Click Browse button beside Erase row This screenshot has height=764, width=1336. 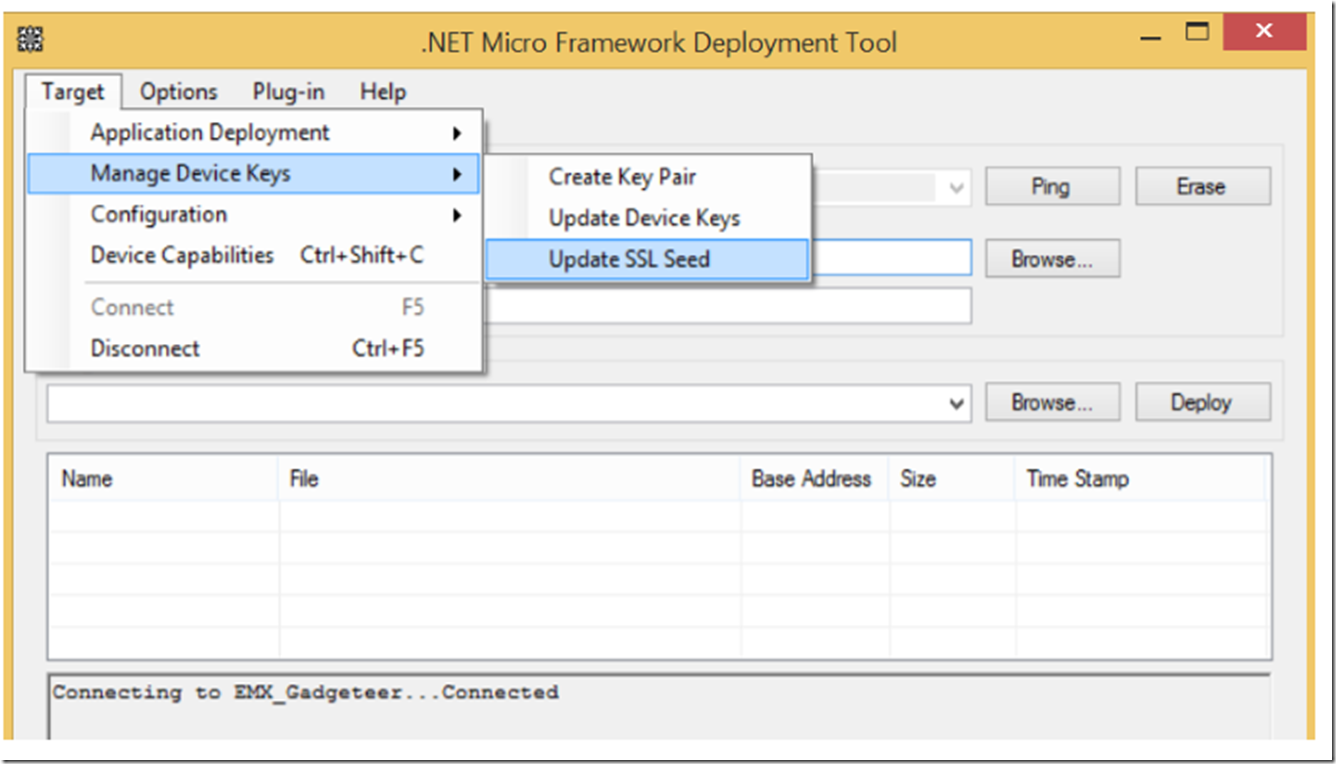(x=1052, y=259)
